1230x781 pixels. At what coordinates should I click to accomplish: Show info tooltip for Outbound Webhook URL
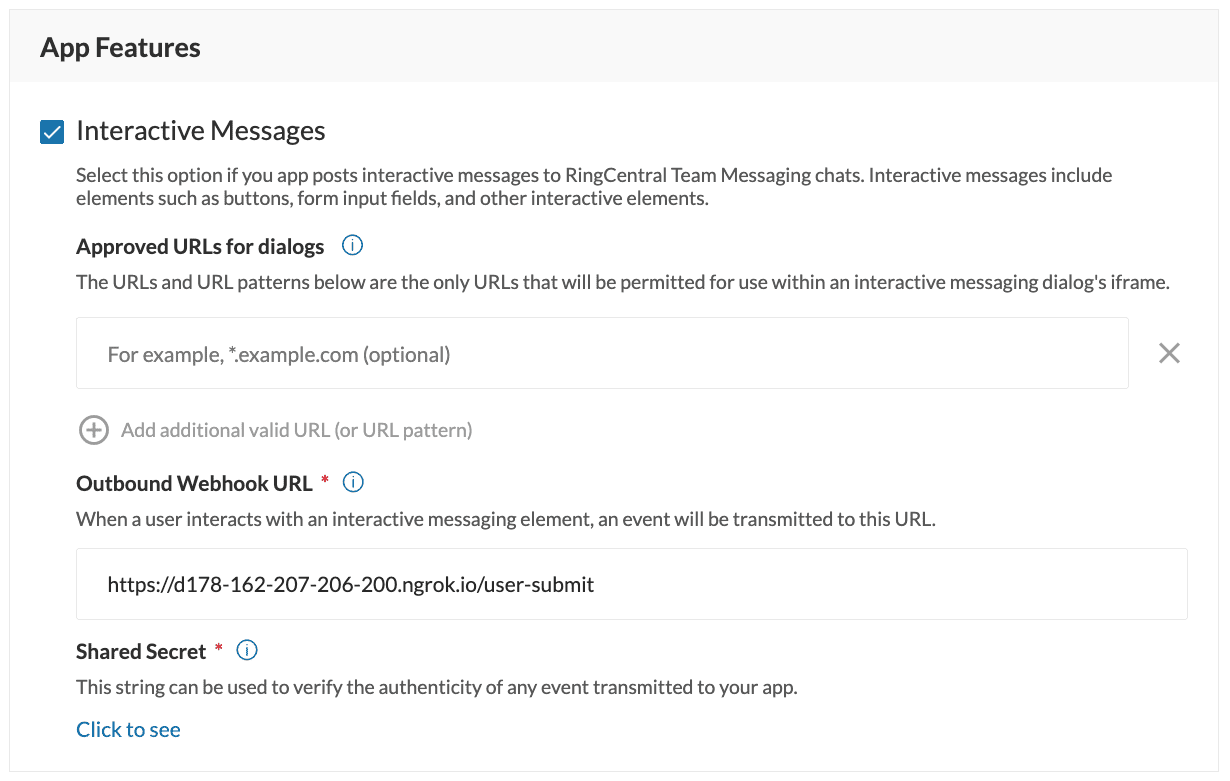(353, 483)
